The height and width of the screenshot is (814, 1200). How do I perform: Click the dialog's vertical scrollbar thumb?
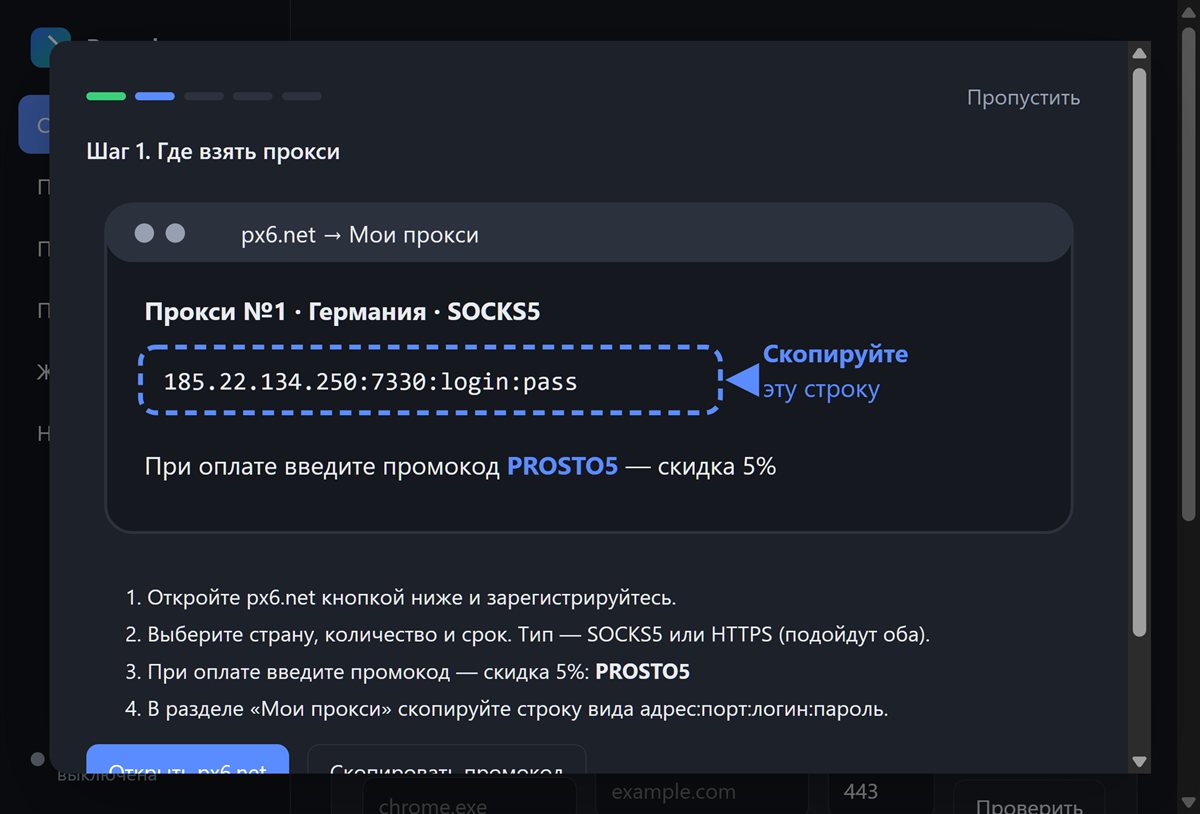tap(1139, 350)
